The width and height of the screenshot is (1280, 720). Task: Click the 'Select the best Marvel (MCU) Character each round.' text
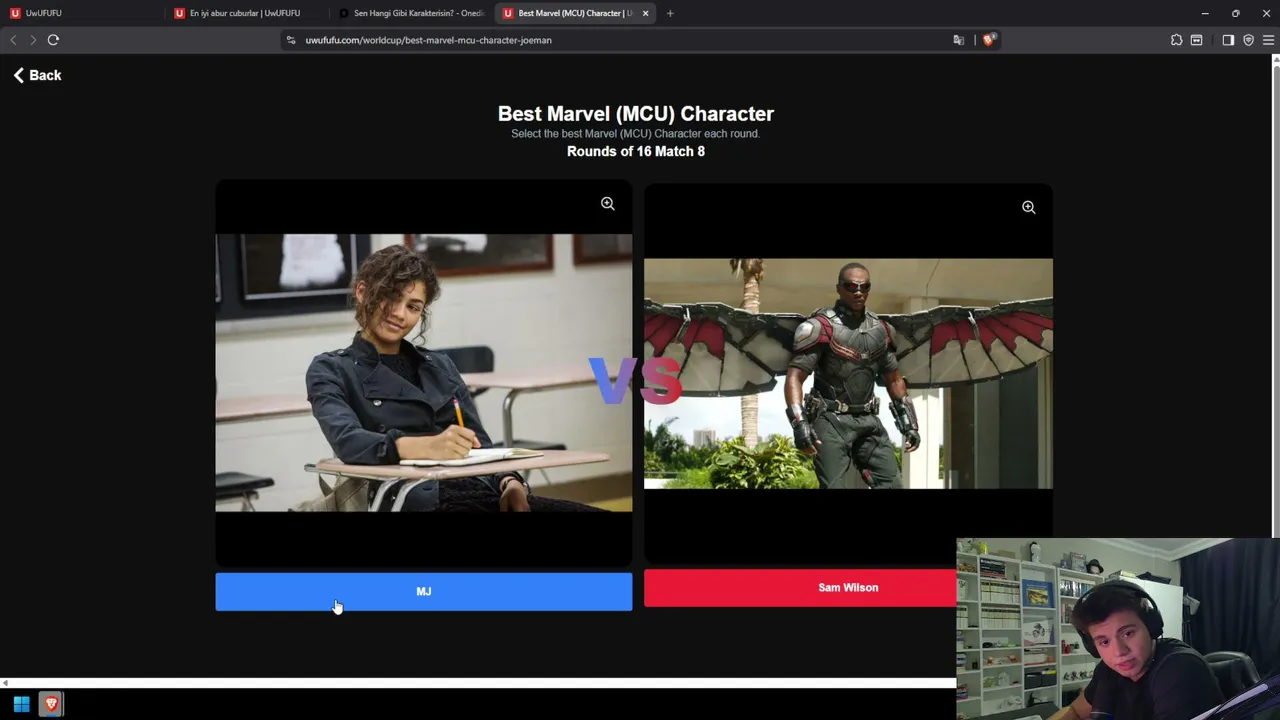pyautogui.click(x=636, y=133)
